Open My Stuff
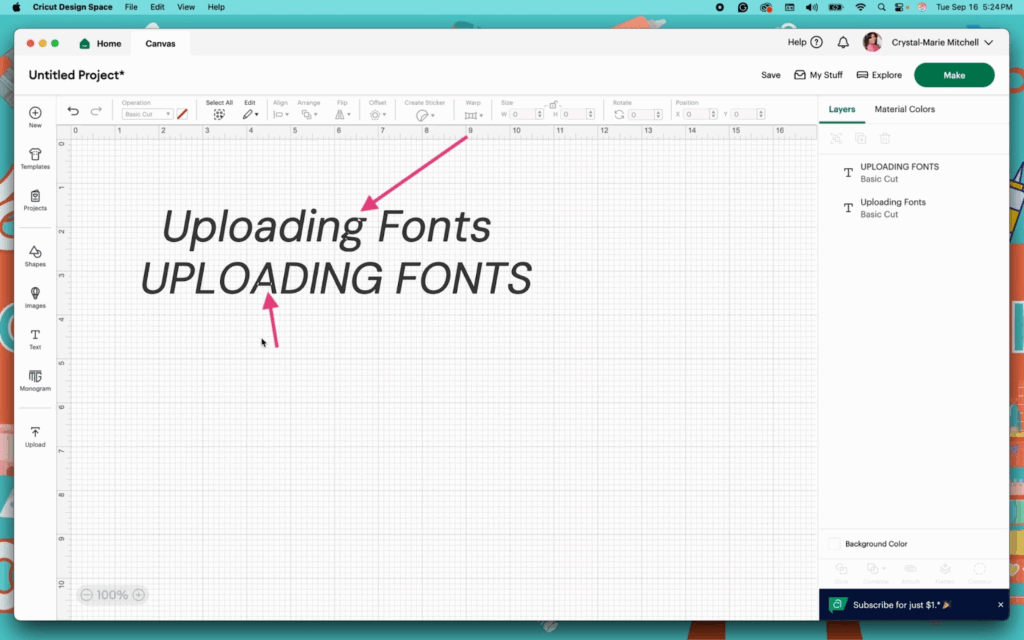Screen dimensions: 1024x640 point(818,75)
